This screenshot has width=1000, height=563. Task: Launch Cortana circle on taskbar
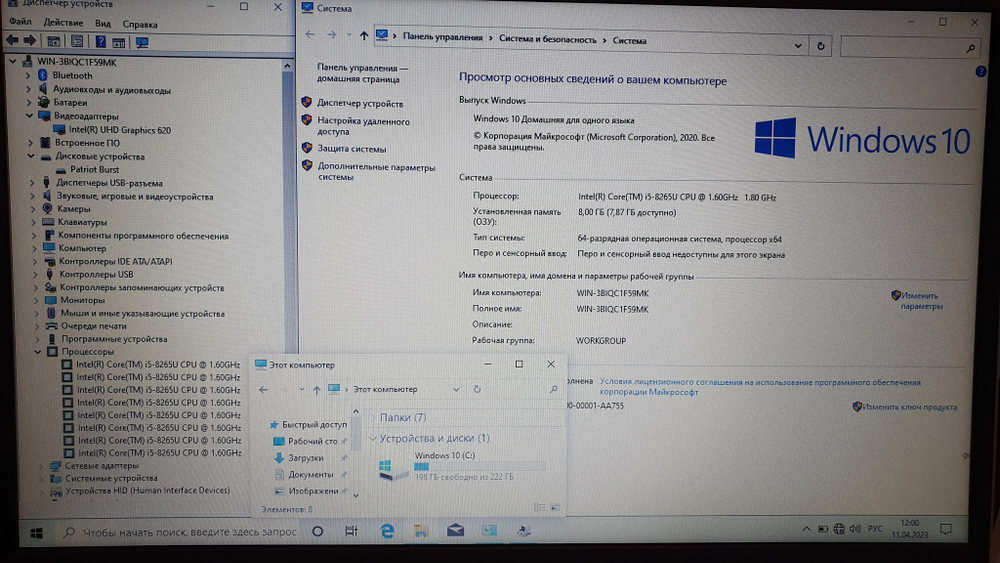coord(318,531)
